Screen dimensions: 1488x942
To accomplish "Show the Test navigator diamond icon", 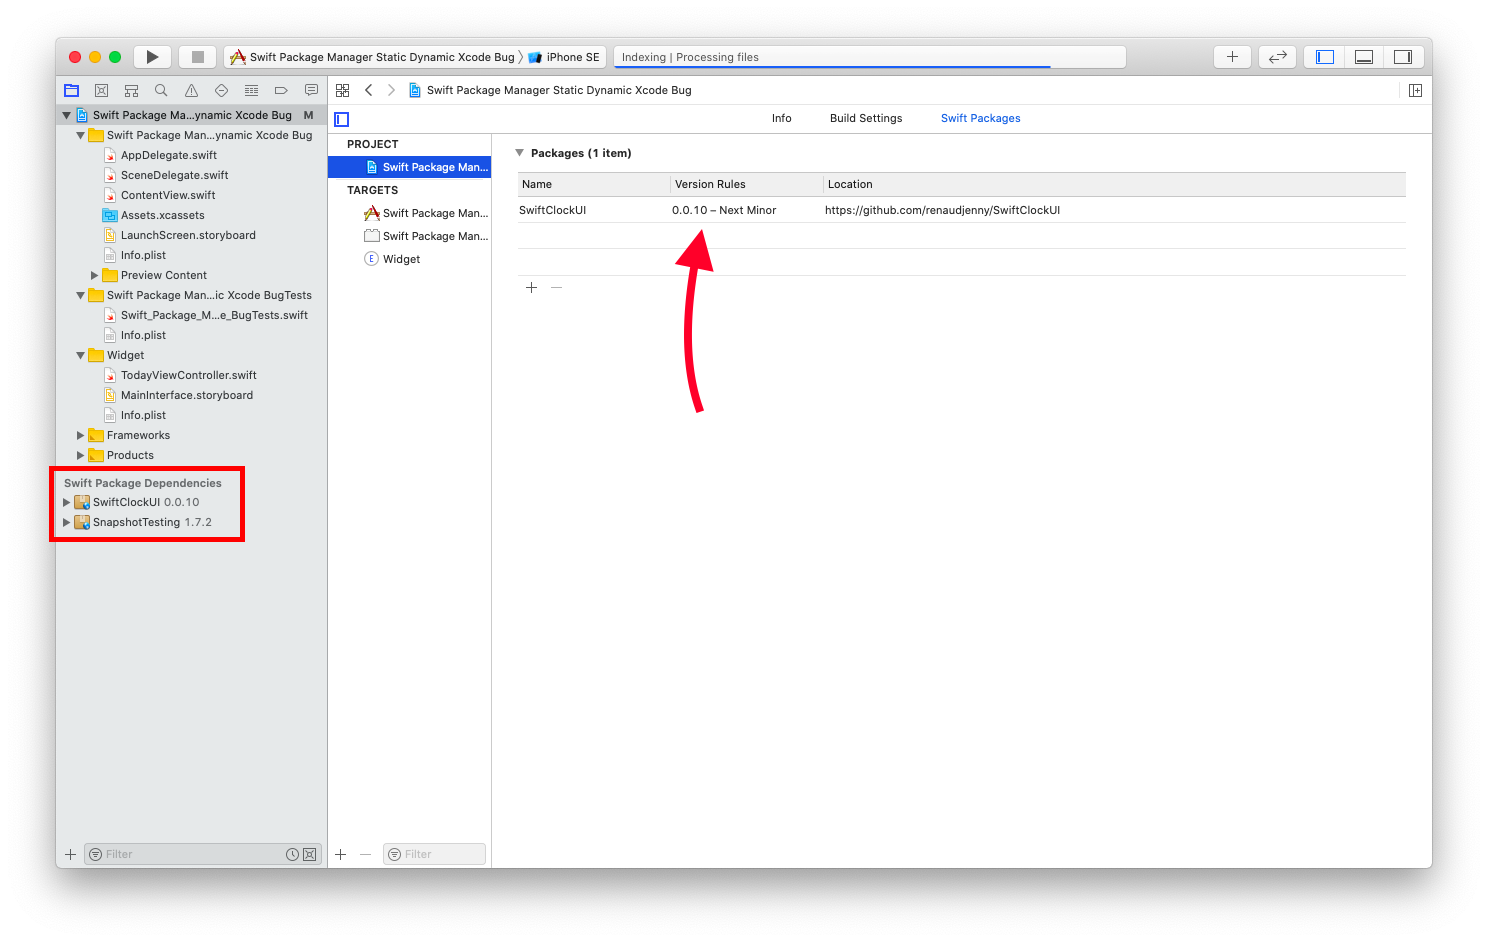I will pos(221,90).
